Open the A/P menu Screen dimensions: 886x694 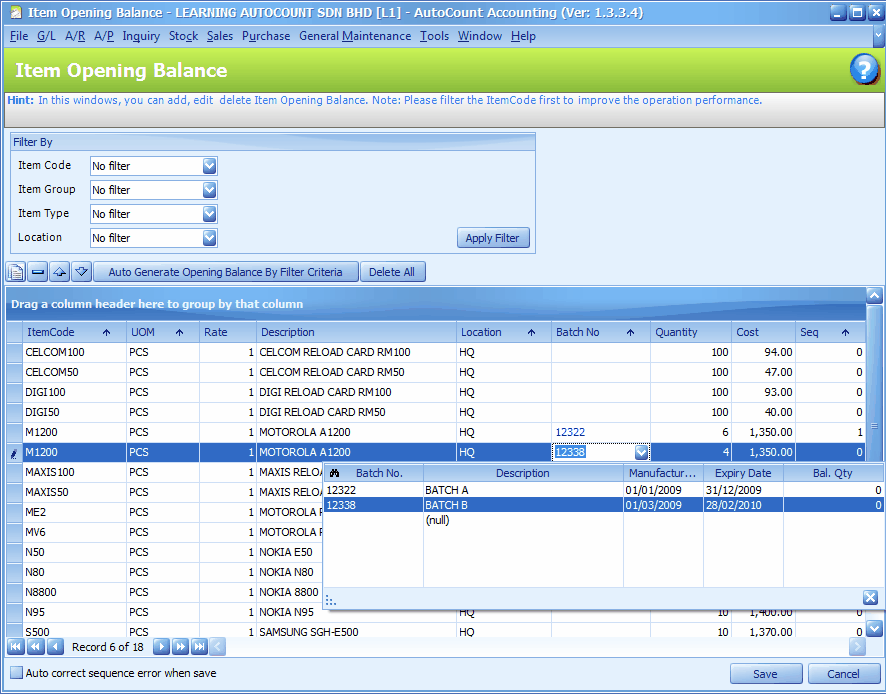click(104, 36)
